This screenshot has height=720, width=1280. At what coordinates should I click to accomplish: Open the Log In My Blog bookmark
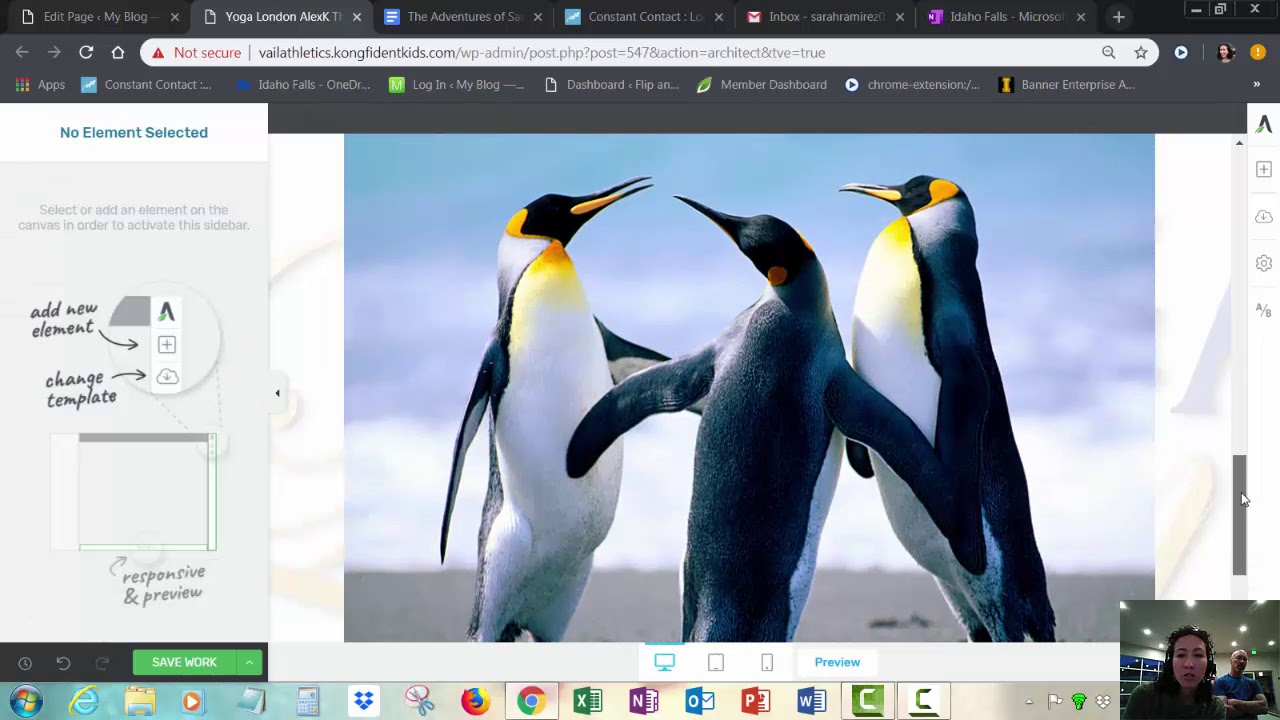coord(456,85)
